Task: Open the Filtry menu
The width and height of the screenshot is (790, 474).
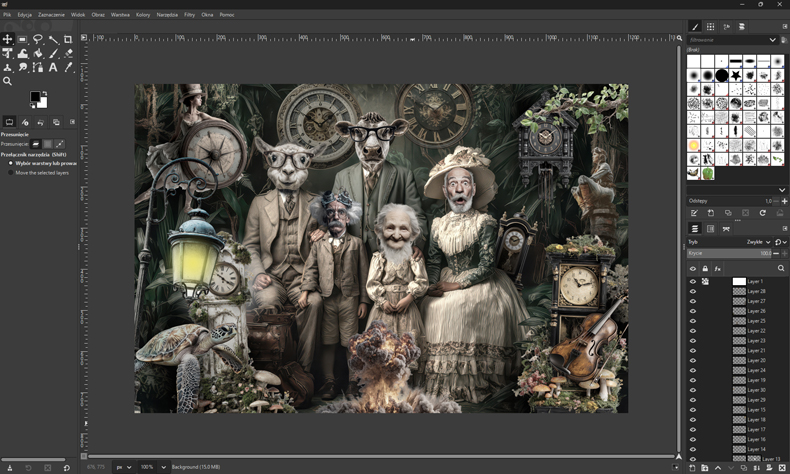Action: click(189, 15)
